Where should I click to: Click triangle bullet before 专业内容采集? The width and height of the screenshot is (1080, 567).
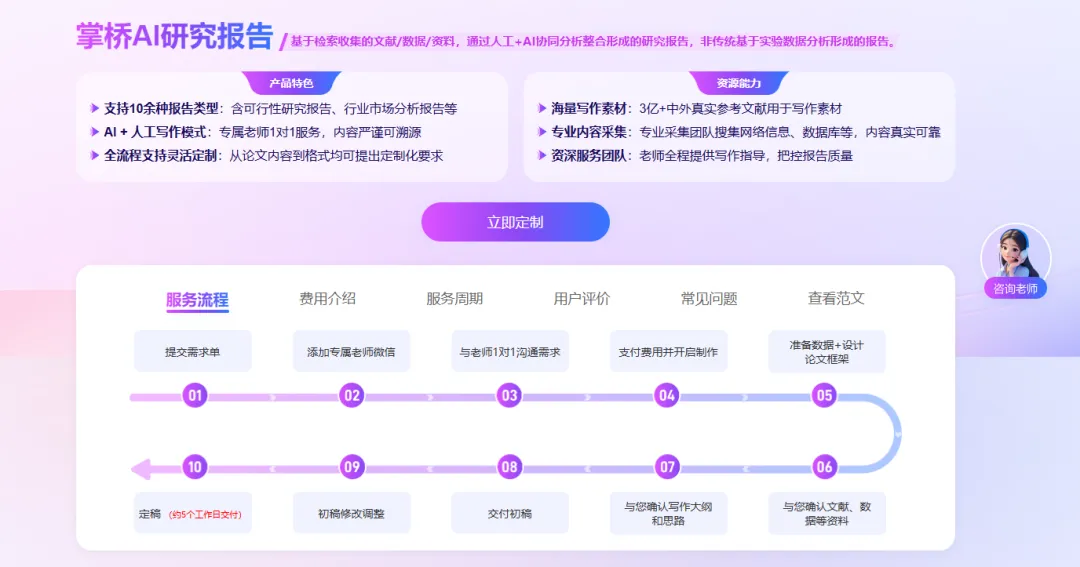point(542,132)
